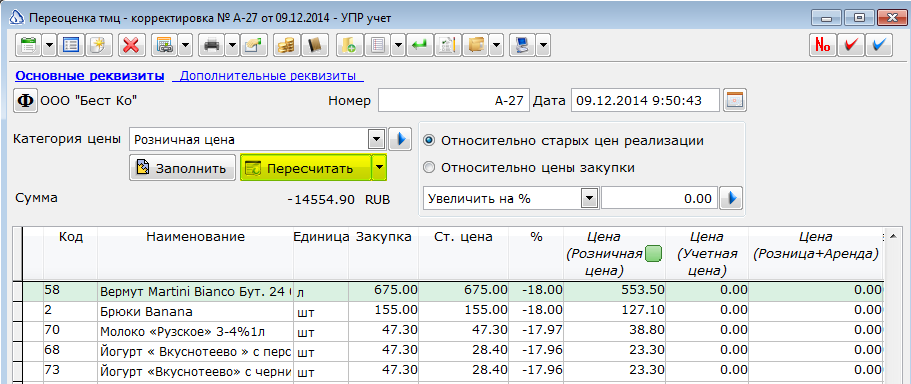911x384 pixels.
Task: Click the printer icon
Action: 211,45
